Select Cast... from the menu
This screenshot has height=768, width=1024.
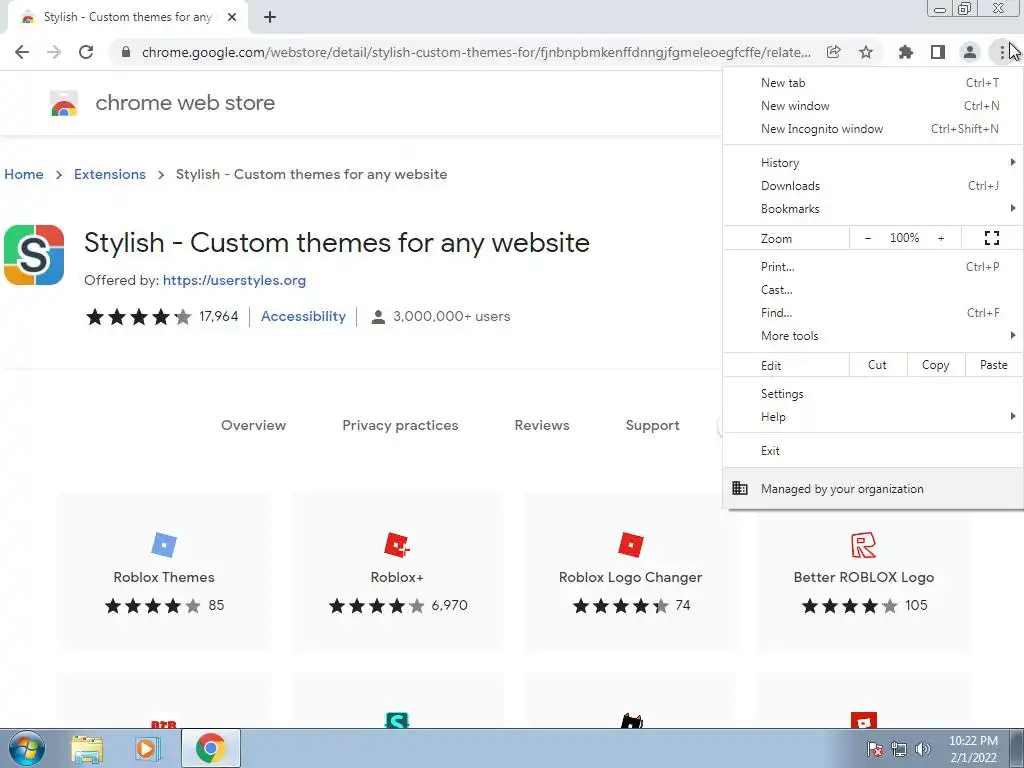point(873,289)
